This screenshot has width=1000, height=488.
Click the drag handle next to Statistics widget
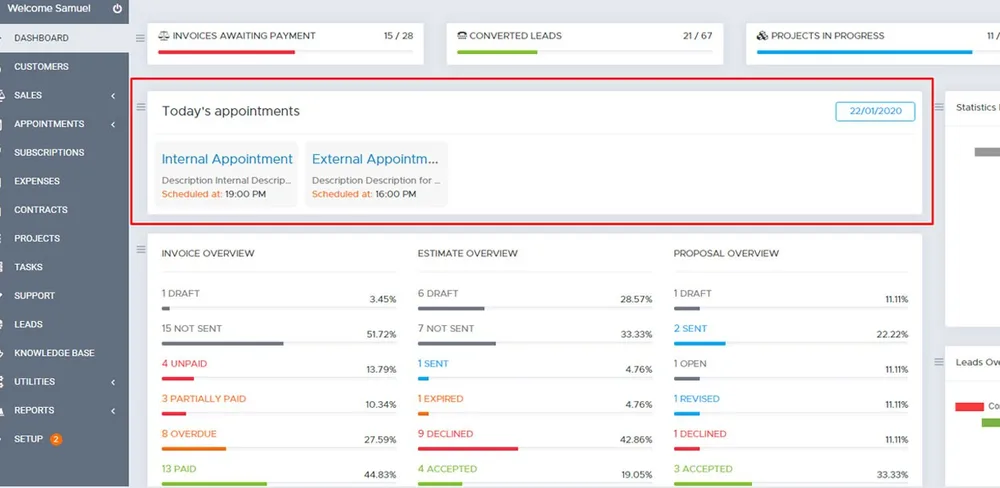coord(939,107)
